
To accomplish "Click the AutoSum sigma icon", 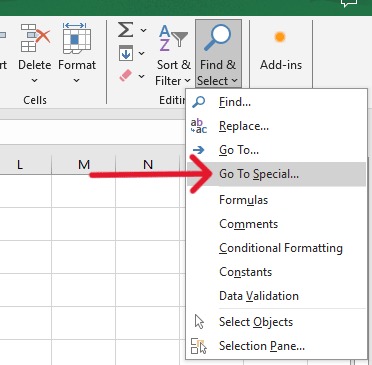I will (x=125, y=30).
